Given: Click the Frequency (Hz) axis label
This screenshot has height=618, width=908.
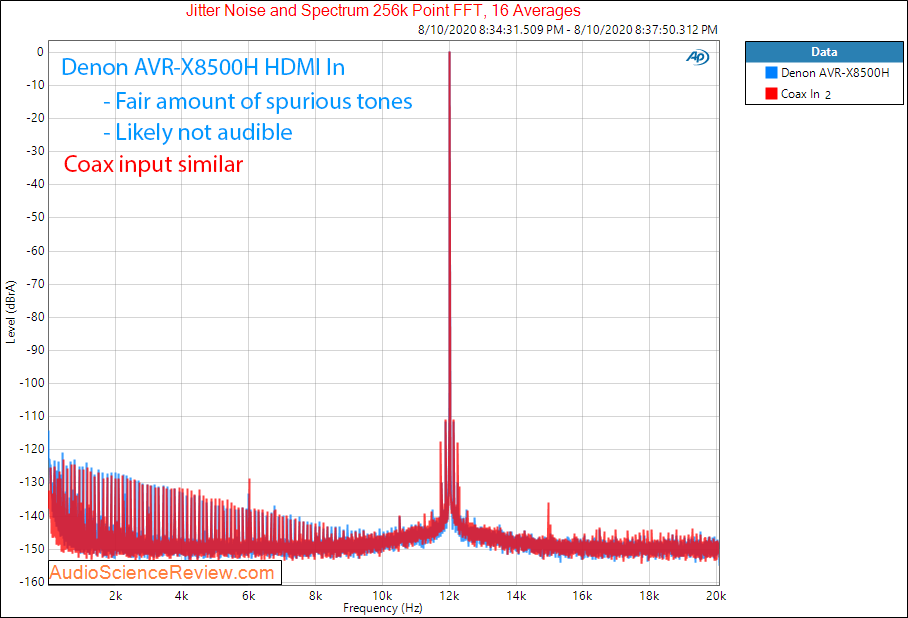Looking at the screenshot, I should click(x=383, y=608).
